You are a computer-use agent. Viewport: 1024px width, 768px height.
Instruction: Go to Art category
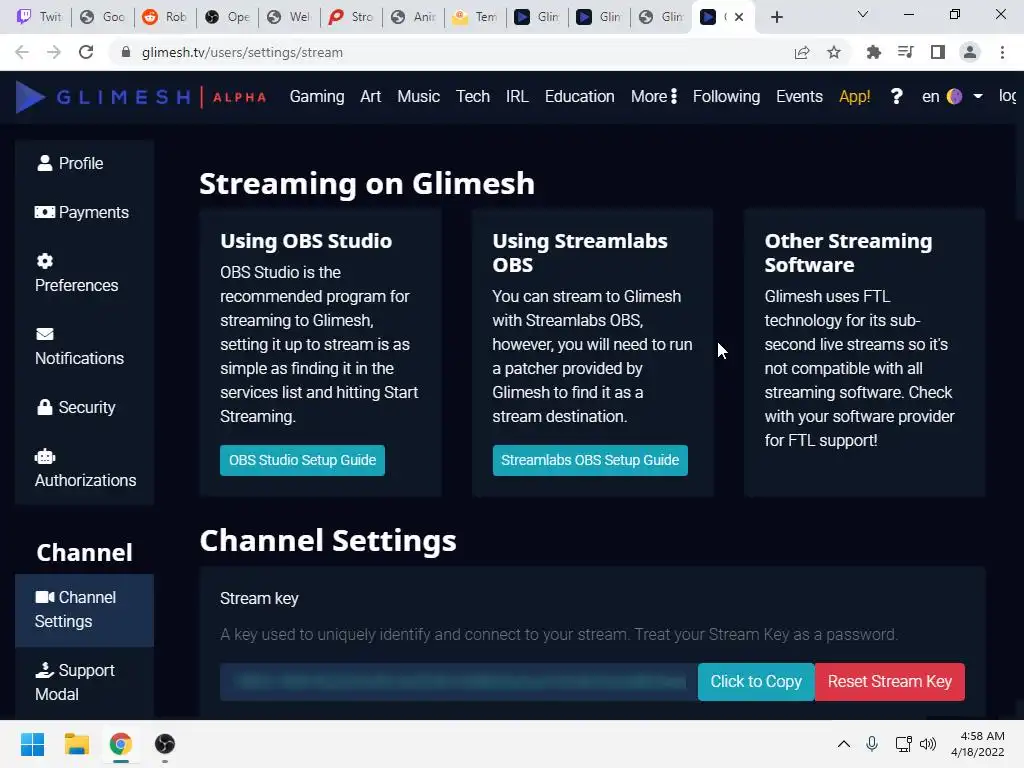point(370,97)
